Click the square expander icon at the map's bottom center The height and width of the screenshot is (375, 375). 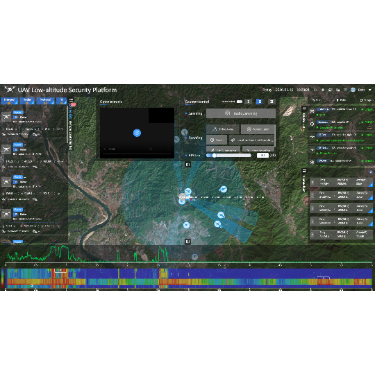(x=188, y=241)
